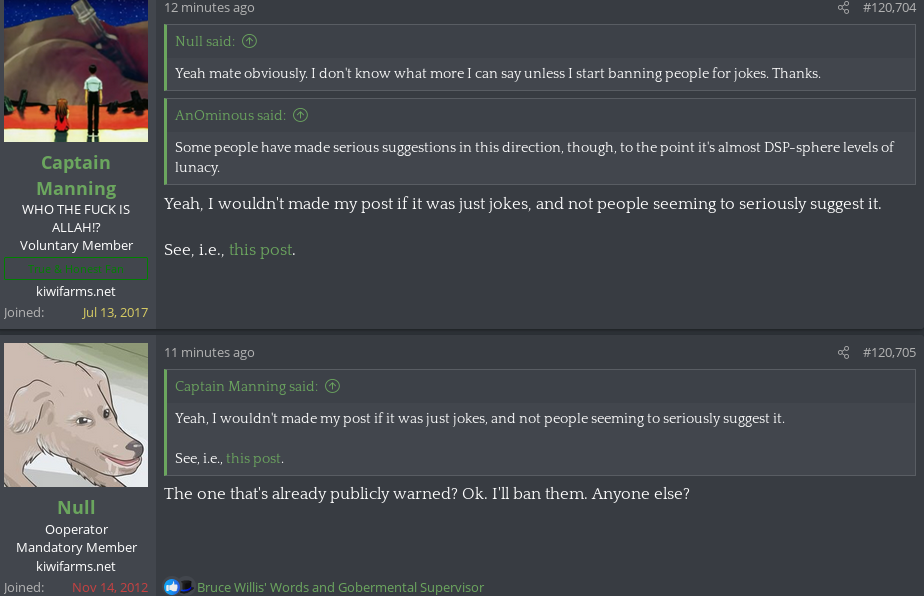The image size is (924, 596).
Task: Open Null's dog avatar image
Action: [x=76, y=415]
